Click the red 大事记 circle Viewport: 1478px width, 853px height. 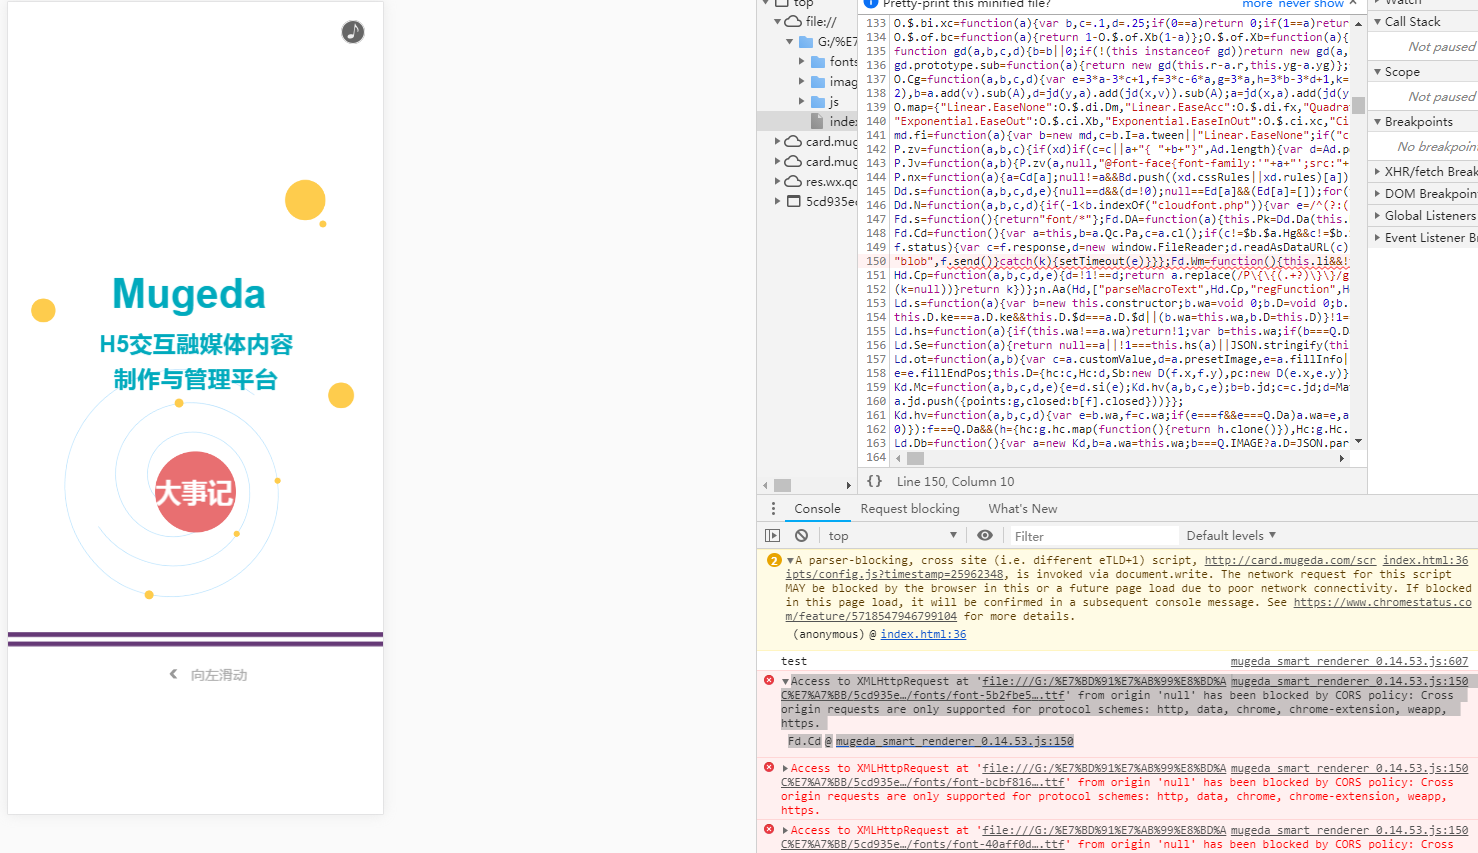(196, 492)
